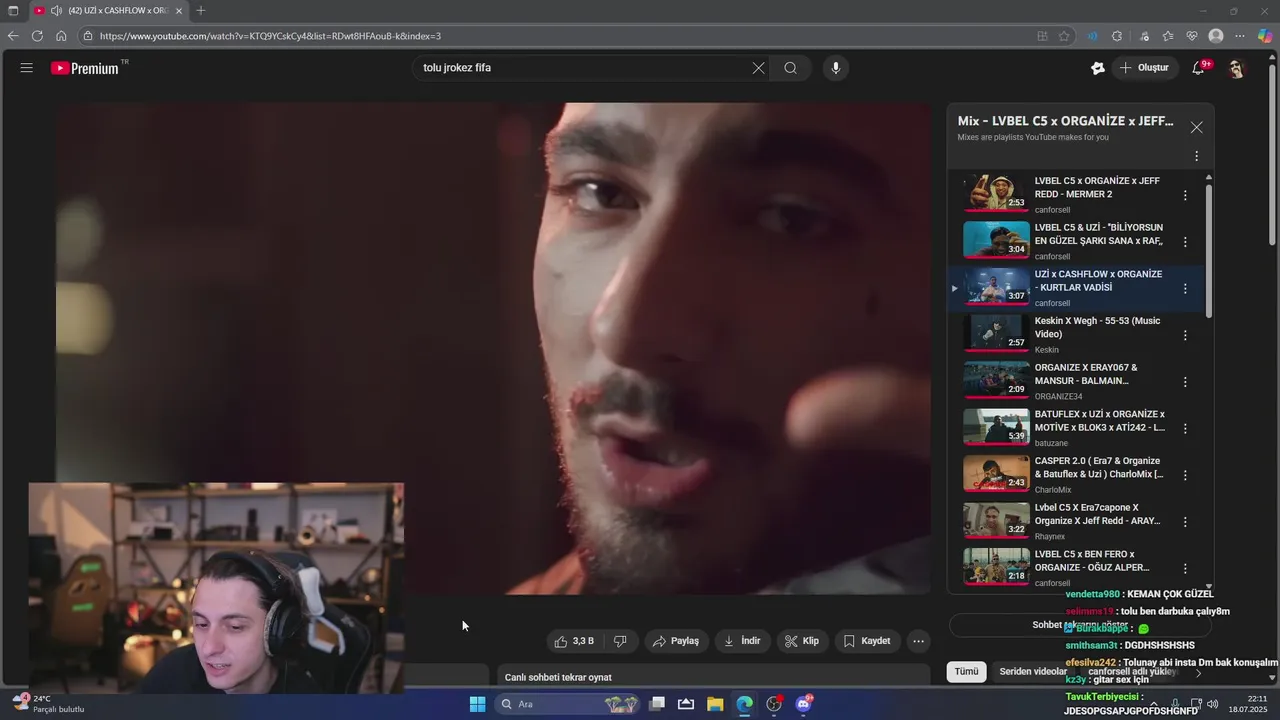Play Lvbel C5 X Era7capone ARAY video

[x=1075, y=521]
